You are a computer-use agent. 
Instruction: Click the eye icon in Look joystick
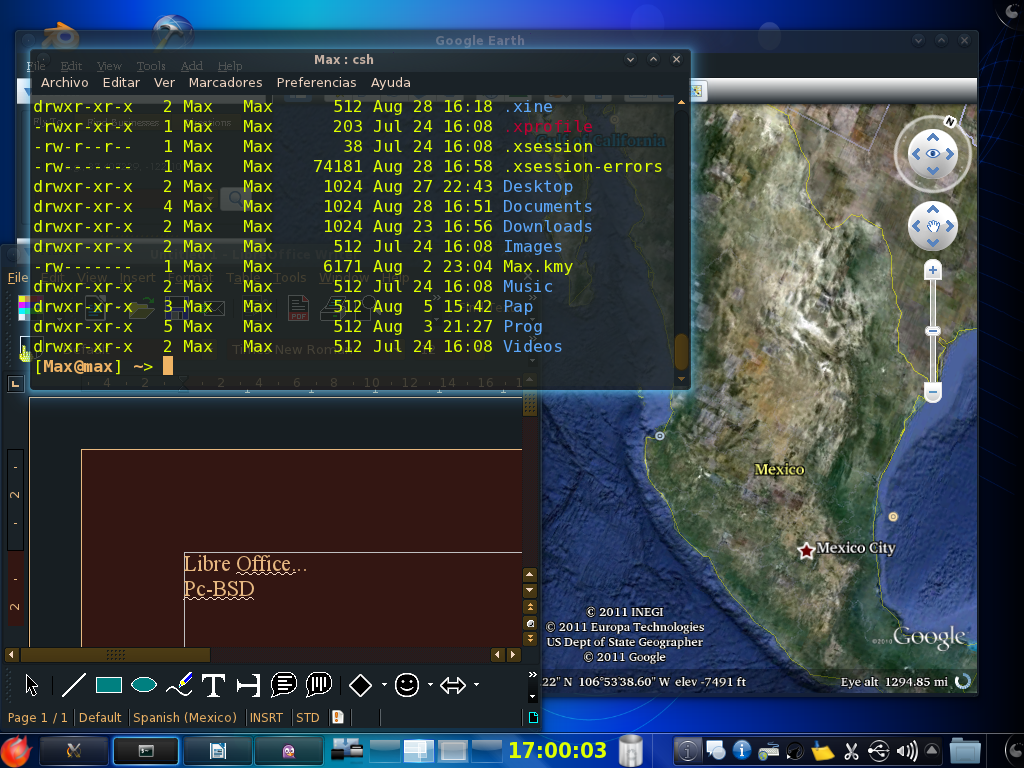click(933, 153)
